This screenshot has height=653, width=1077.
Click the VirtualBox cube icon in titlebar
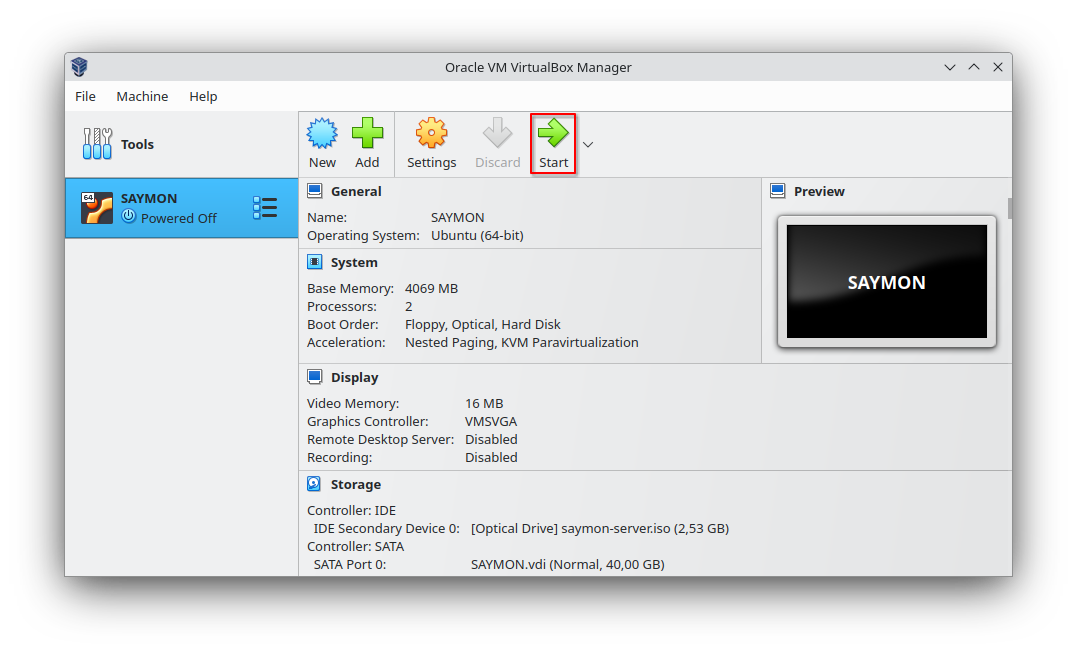(80, 67)
